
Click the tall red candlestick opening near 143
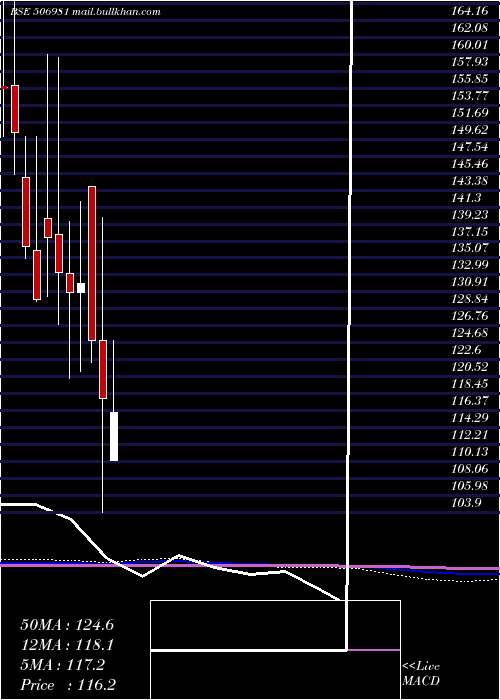pyautogui.click(x=92, y=263)
